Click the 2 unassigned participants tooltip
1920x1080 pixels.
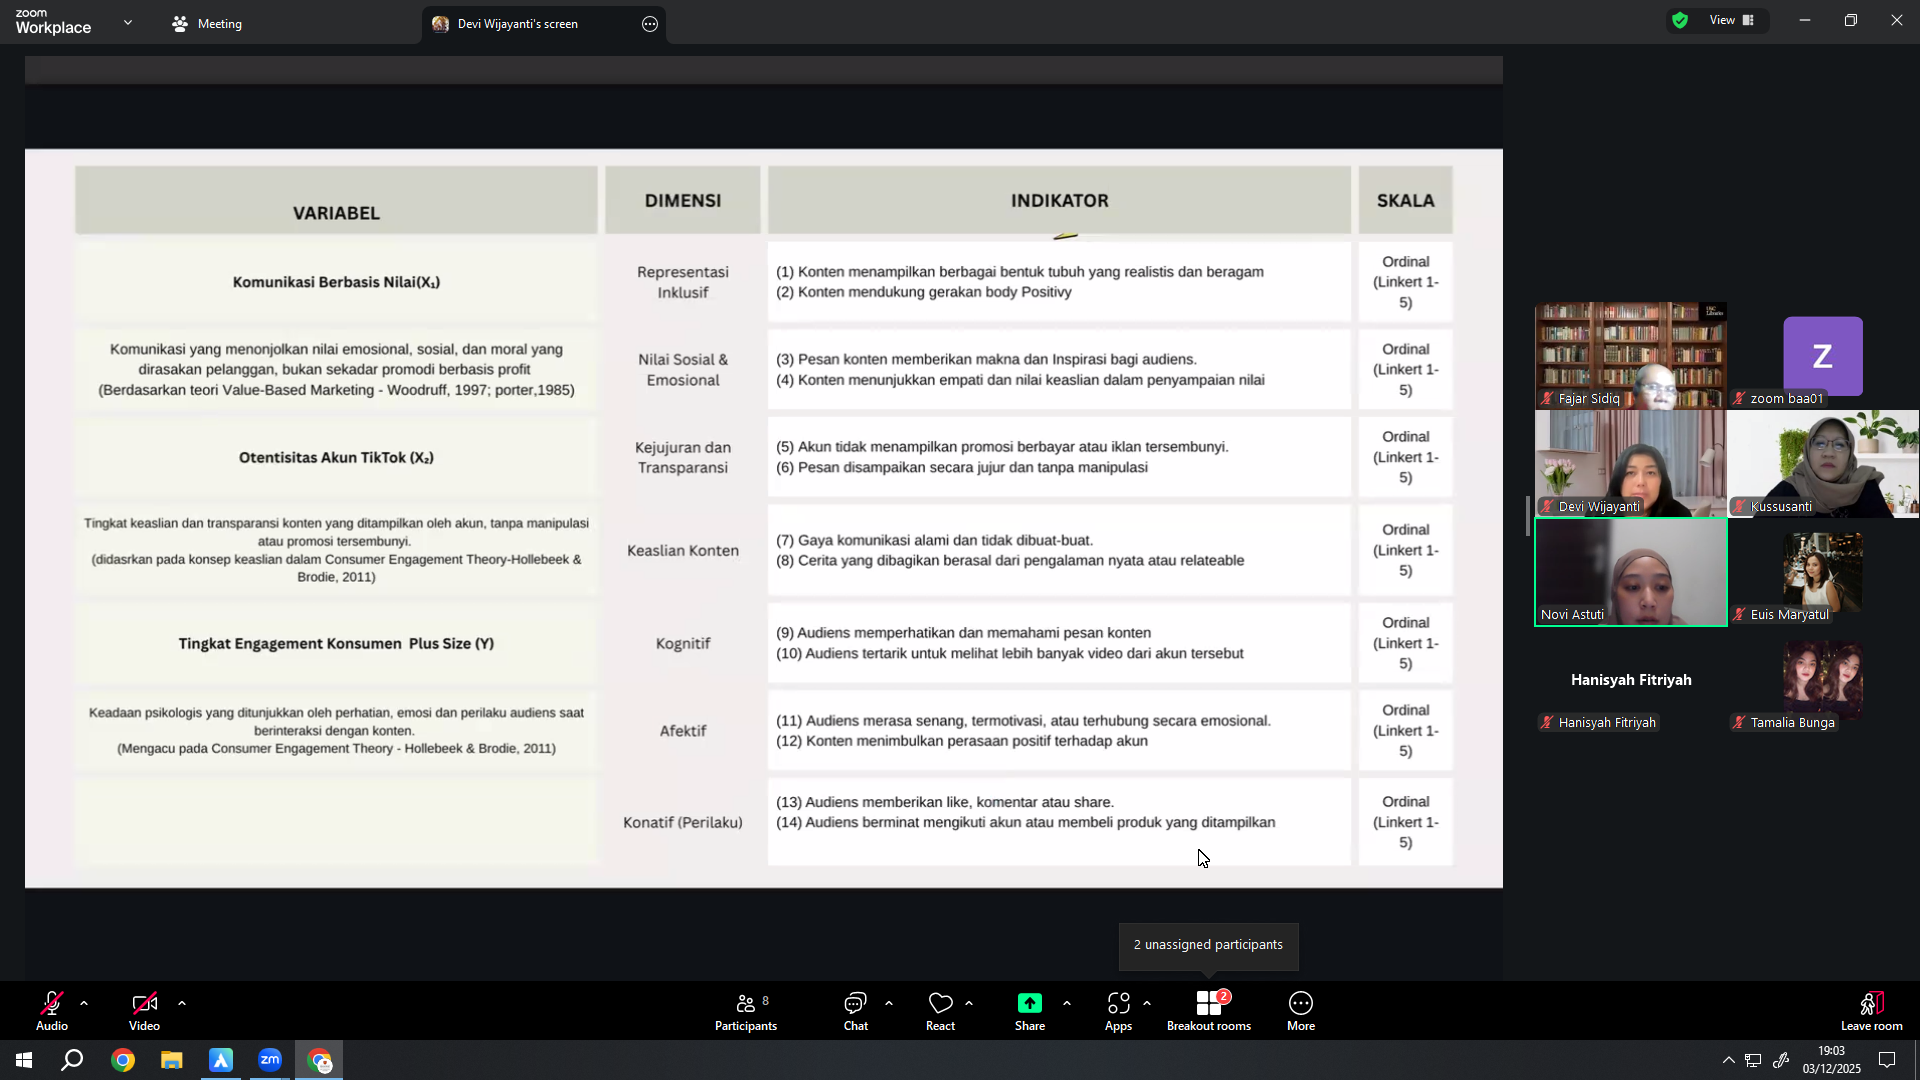pos(1208,945)
